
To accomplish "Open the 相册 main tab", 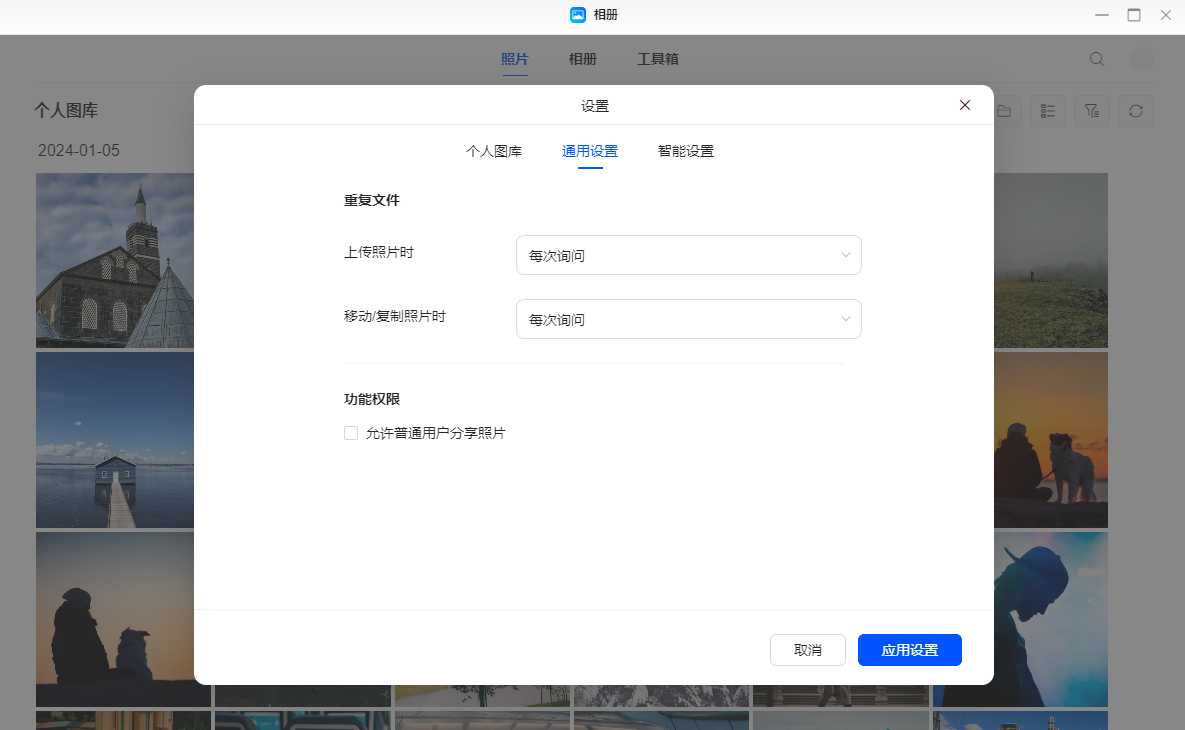I will 583,59.
